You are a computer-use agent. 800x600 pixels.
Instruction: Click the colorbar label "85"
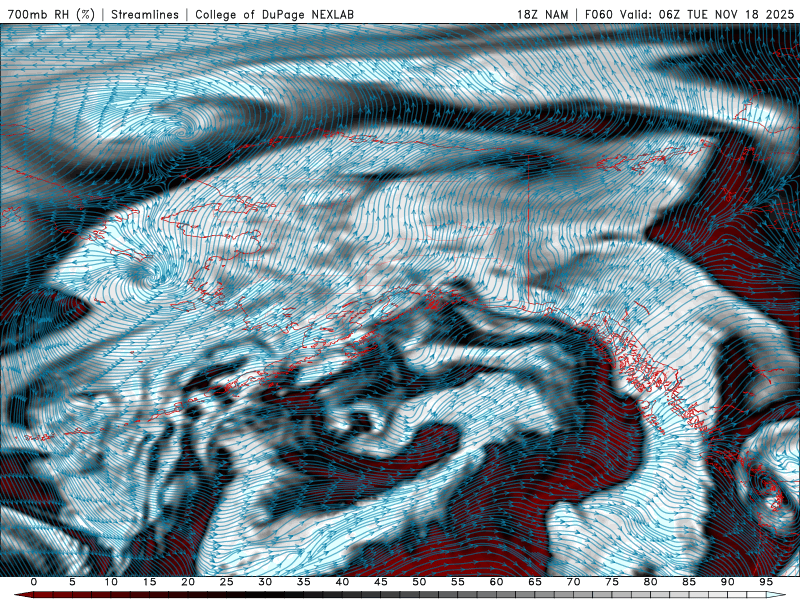pos(689,582)
